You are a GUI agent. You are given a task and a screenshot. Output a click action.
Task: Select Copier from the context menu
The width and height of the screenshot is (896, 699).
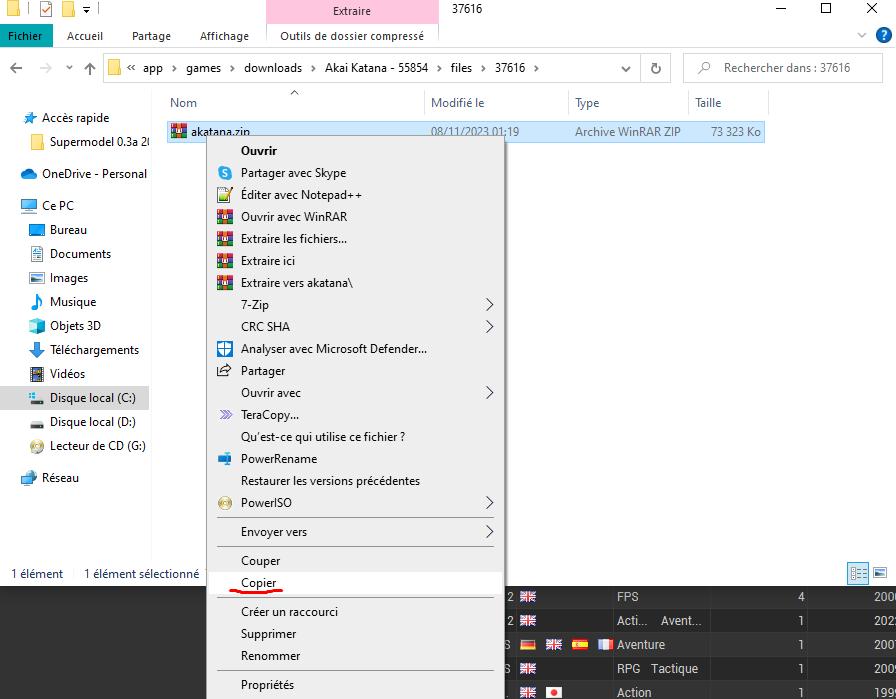[x=258, y=582]
